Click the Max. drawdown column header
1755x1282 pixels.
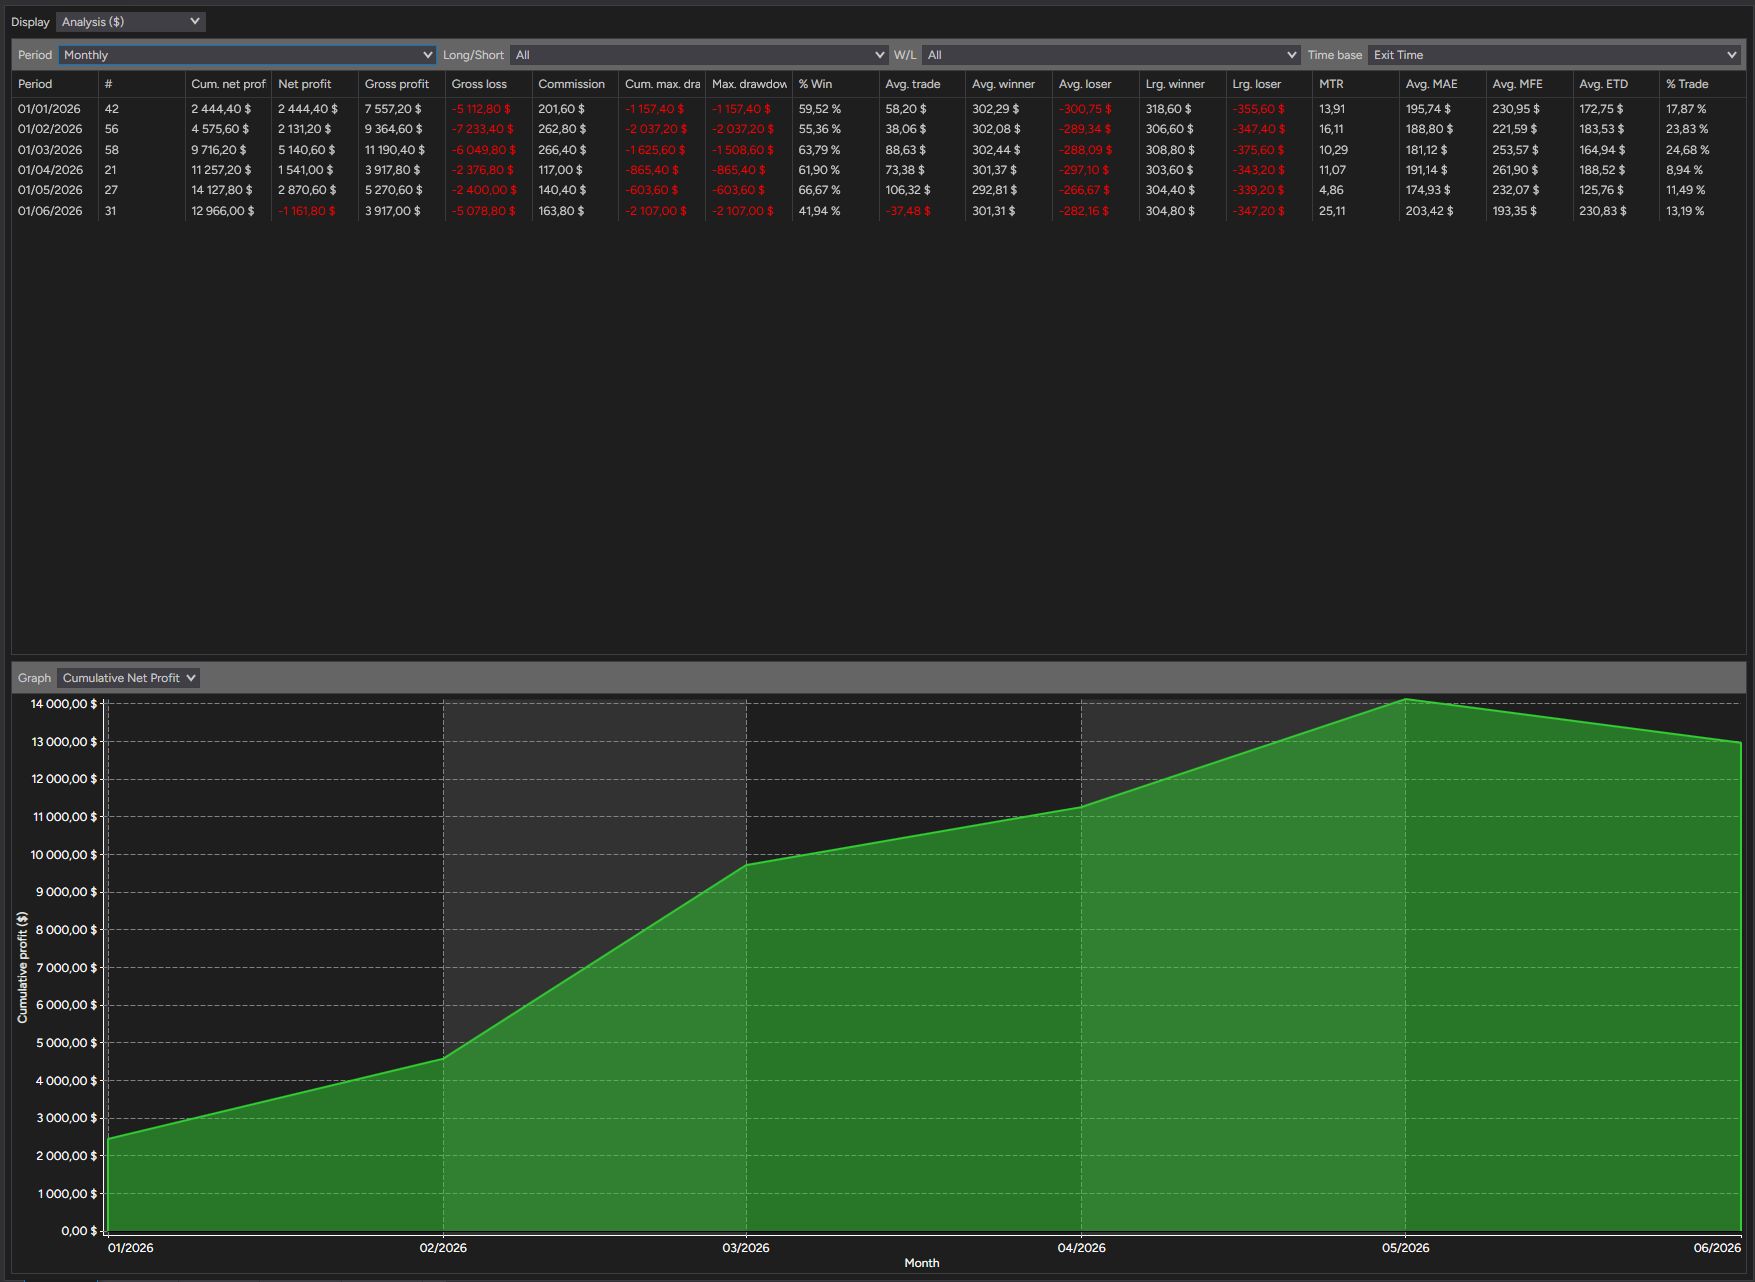(x=749, y=84)
